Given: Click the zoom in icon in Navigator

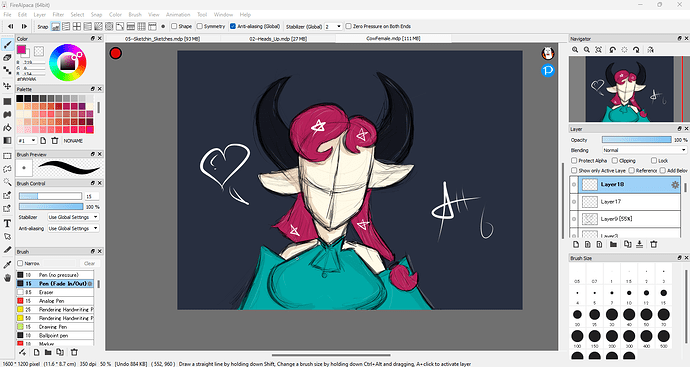Looking at the screenshot, I should (575, 50).
